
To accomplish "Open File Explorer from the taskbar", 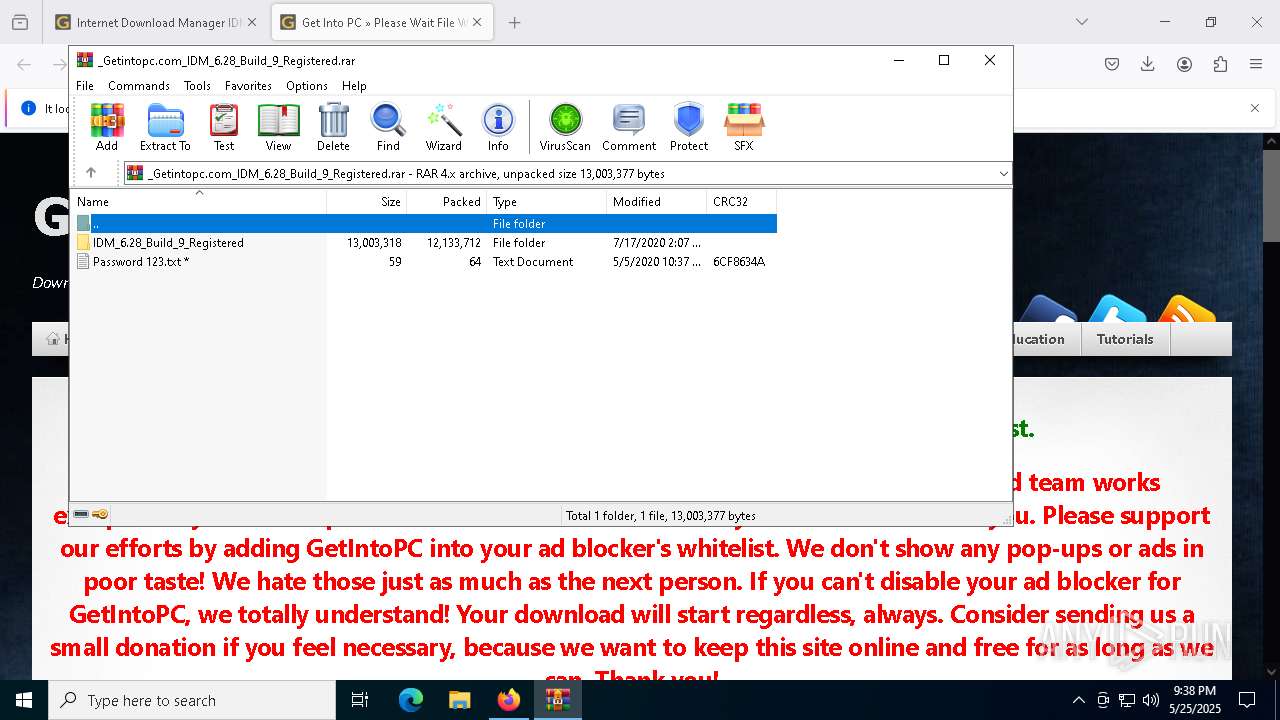I will [x=460, y=700].
